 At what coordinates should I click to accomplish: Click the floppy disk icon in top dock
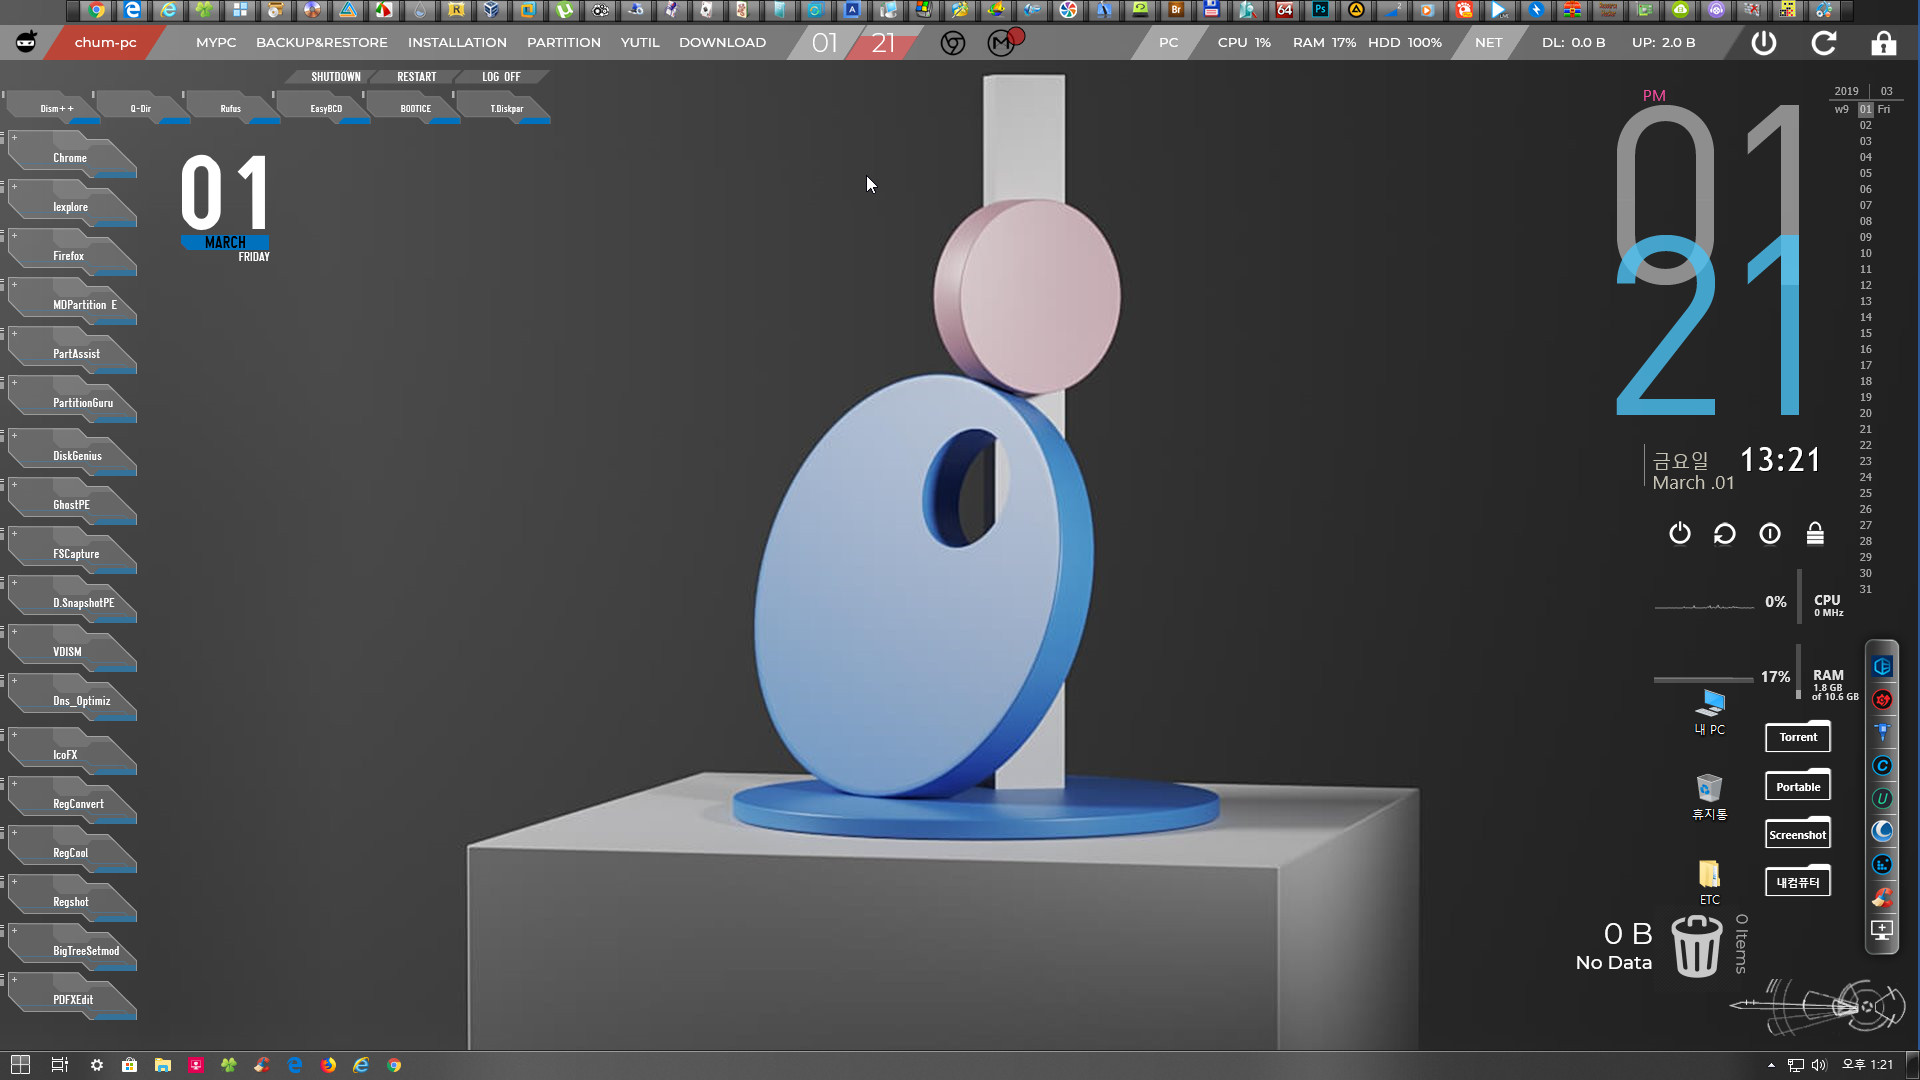(1212, 10)
